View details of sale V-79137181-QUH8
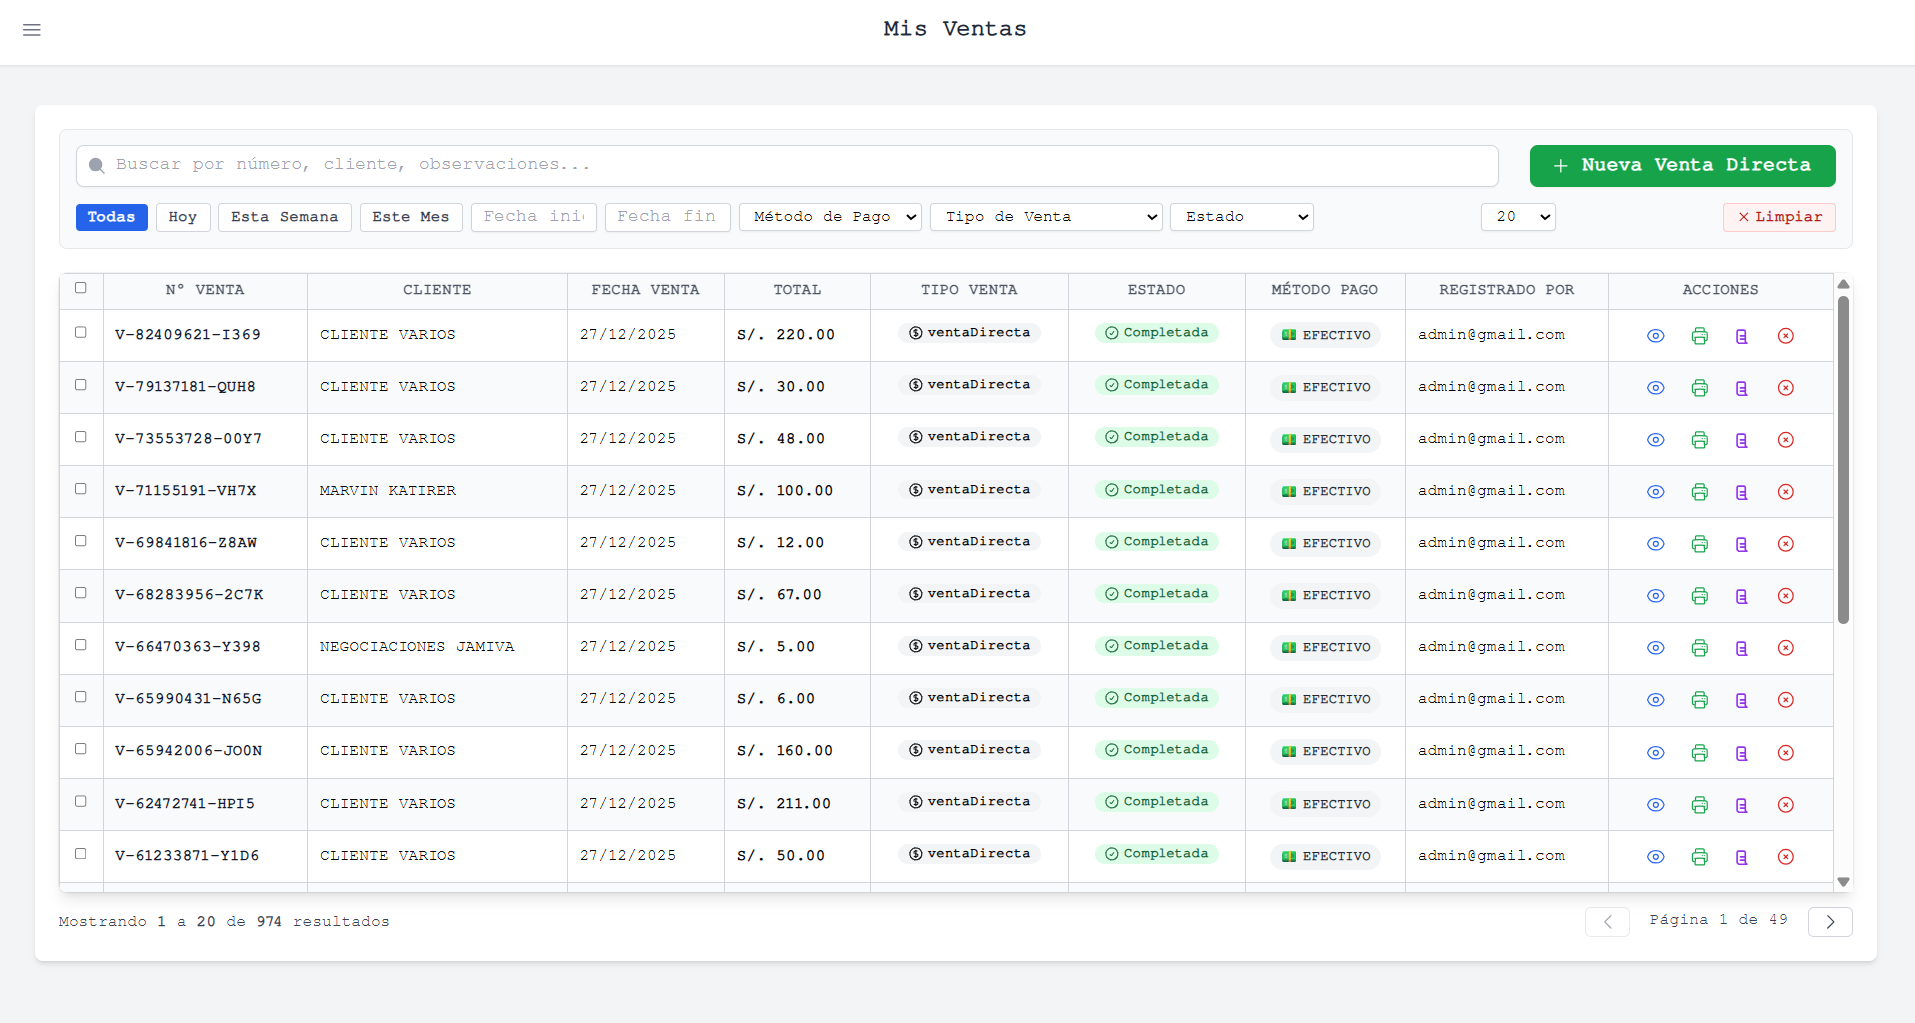The width and height of the screenshot is (1915, 1023). click(x=1656, y=388)
